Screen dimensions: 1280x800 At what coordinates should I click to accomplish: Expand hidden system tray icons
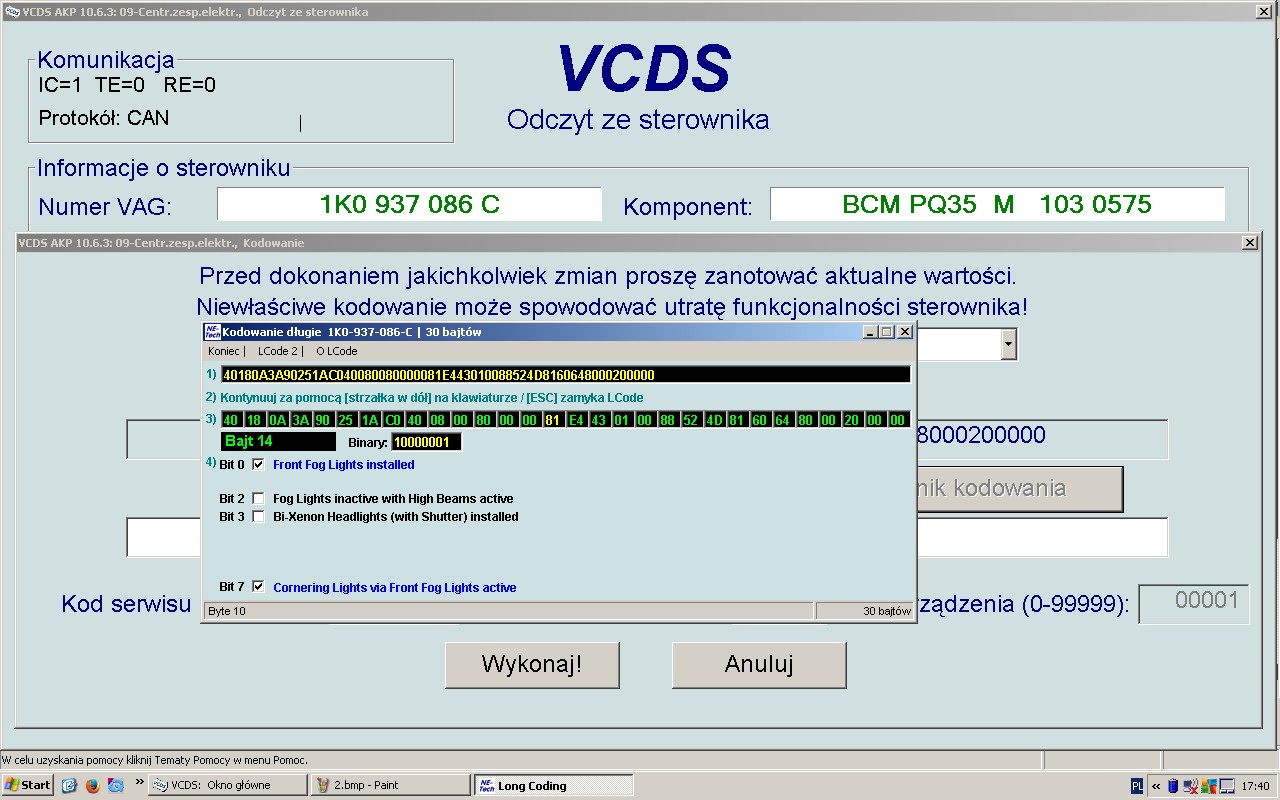click(1157, 786)
